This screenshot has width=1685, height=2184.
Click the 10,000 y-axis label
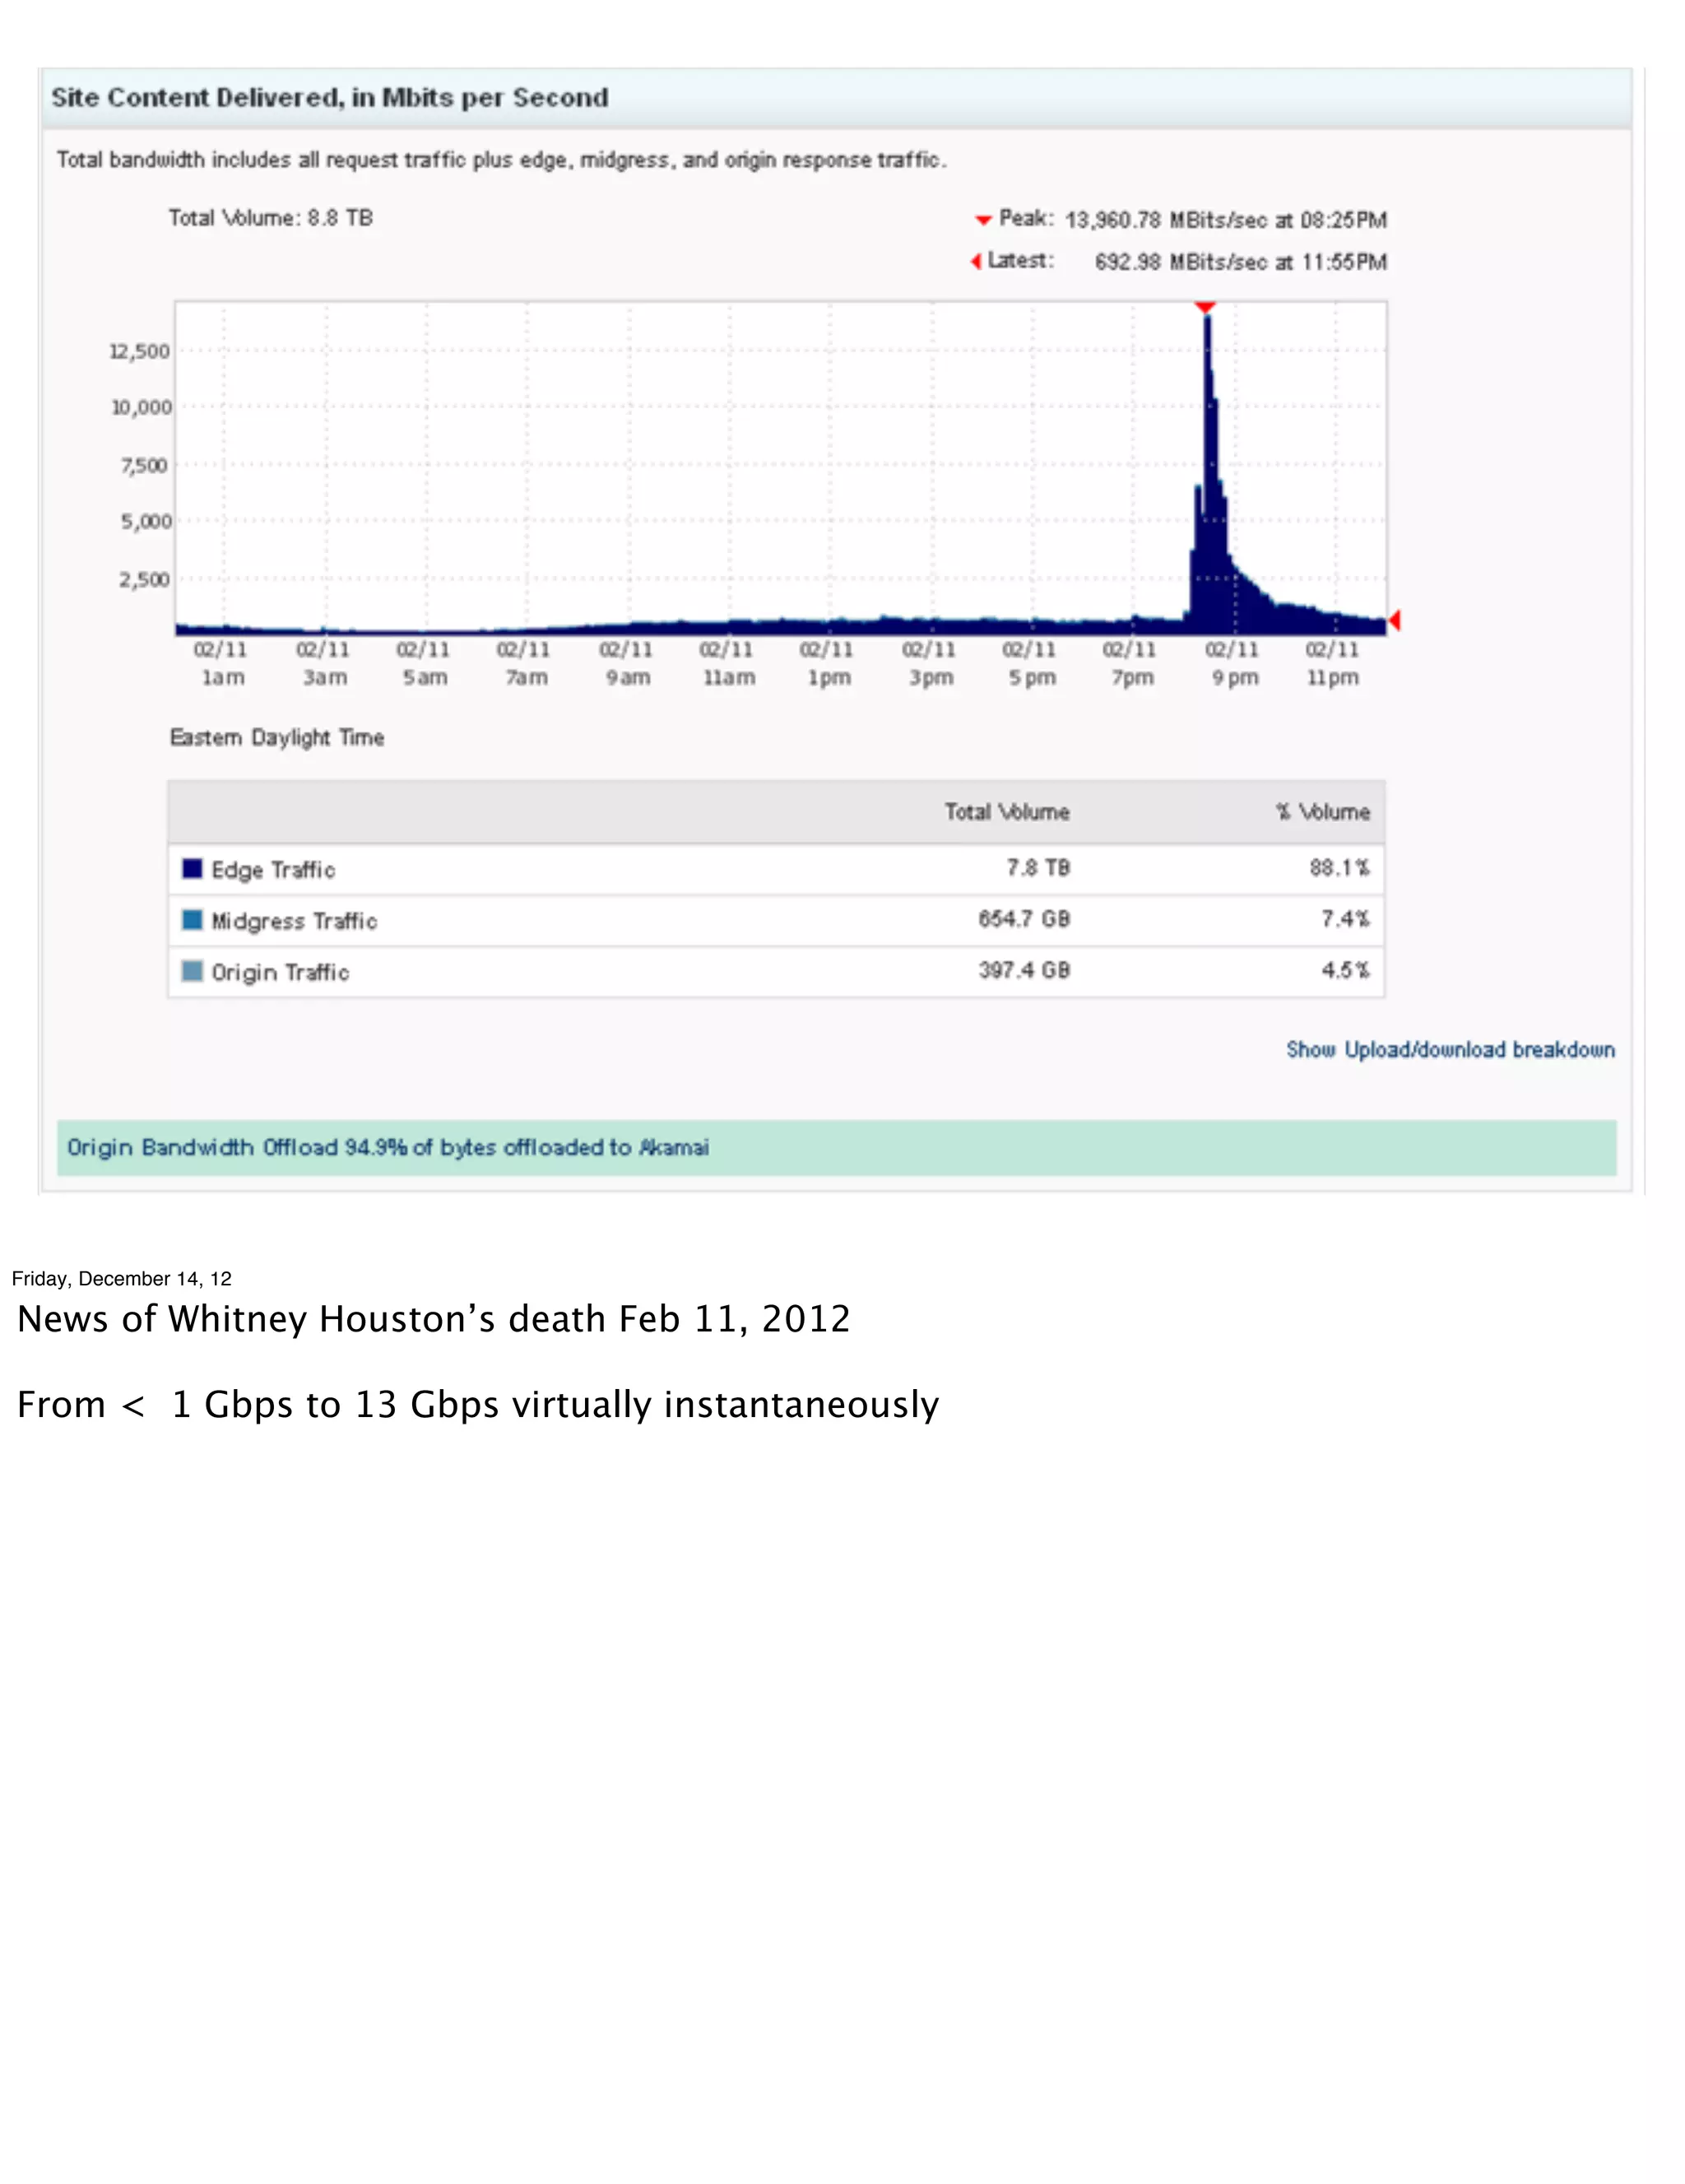coord(141,407)
